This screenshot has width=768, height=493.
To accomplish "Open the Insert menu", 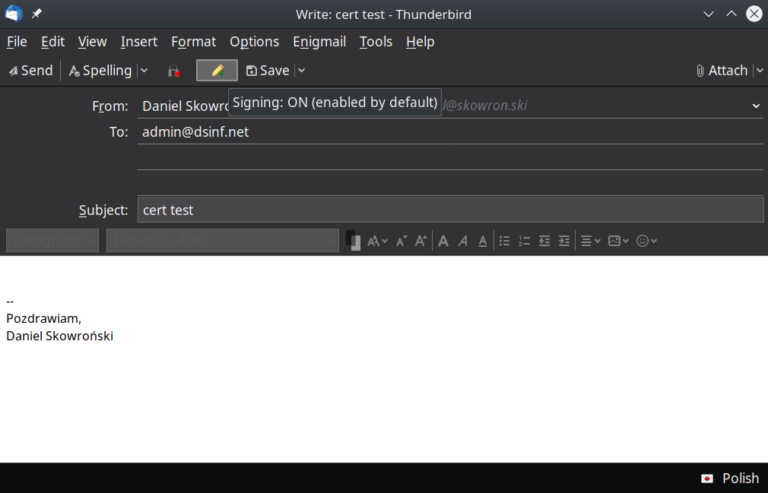I will pyautogui.click(x=139, y=42).
